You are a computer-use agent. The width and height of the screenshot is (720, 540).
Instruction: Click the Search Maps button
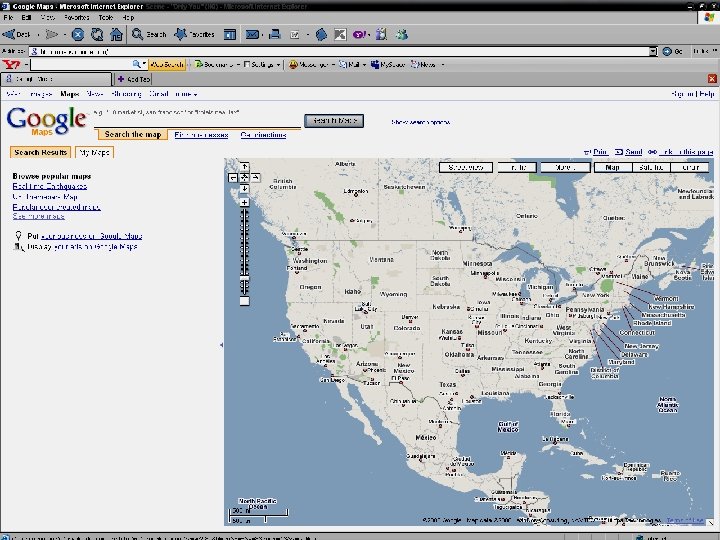[334, 121]
